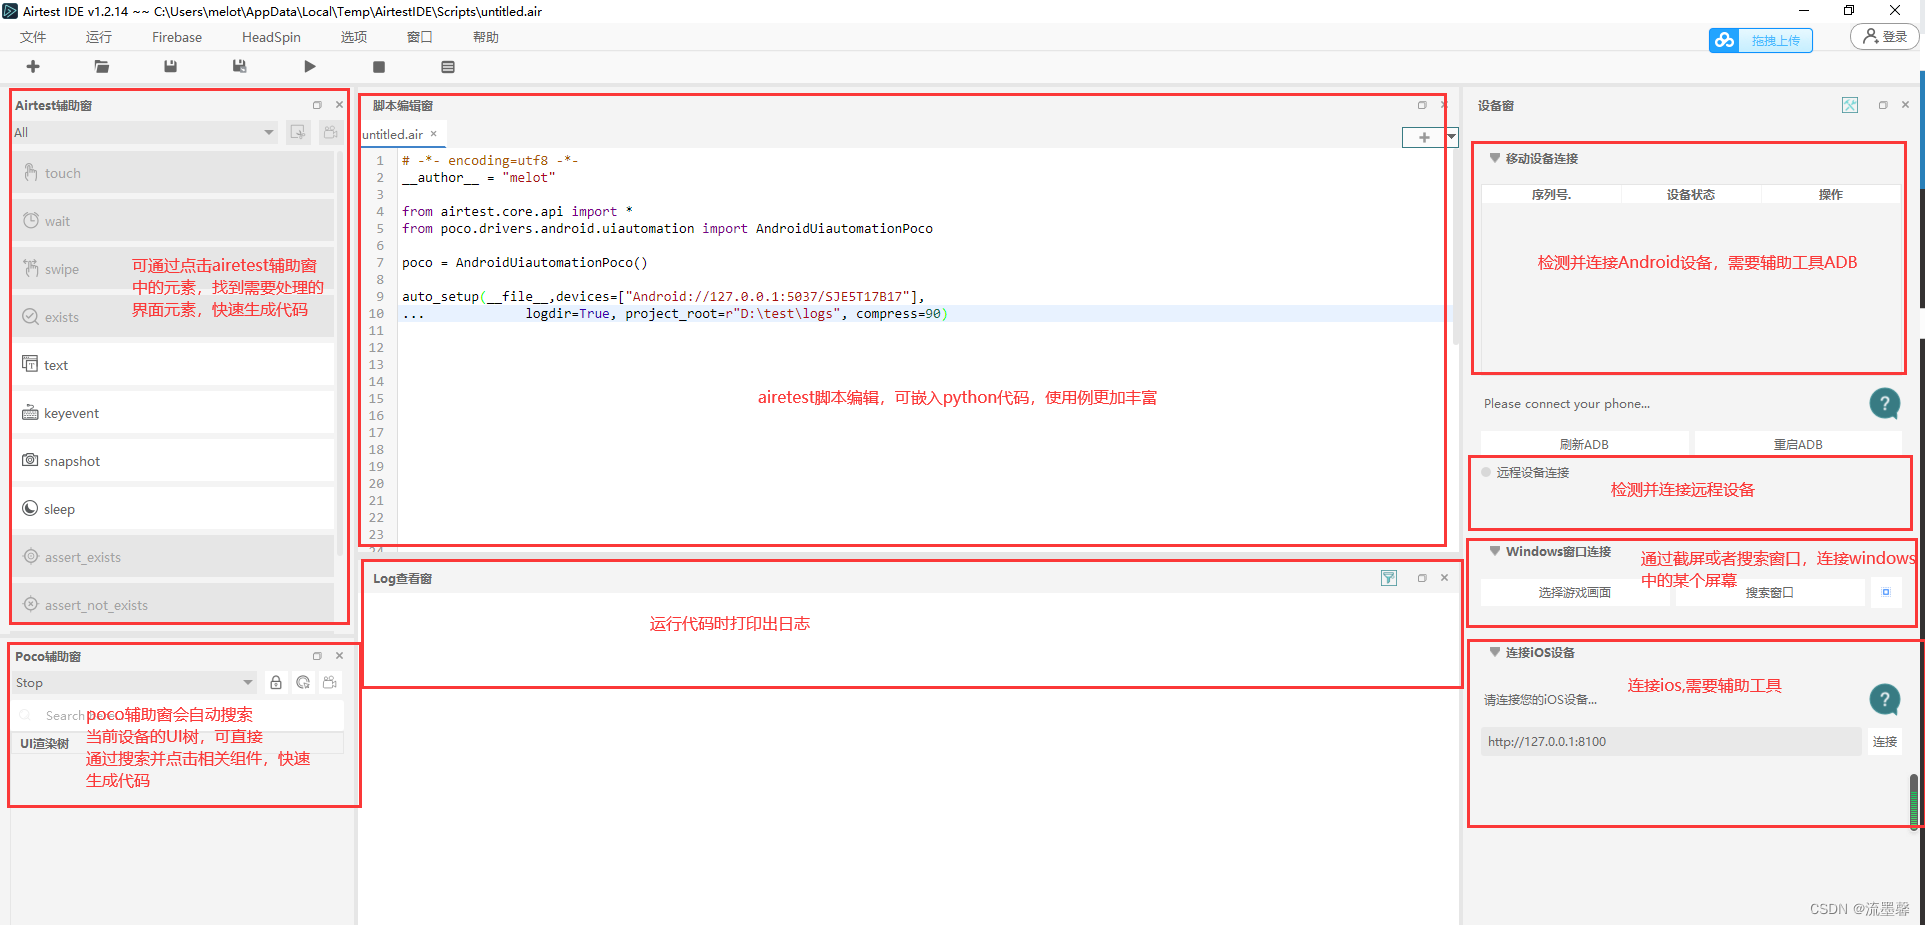Float the Log viewer panel
The width and height of the screenshot is (1925, 925).
(1422, 578)
